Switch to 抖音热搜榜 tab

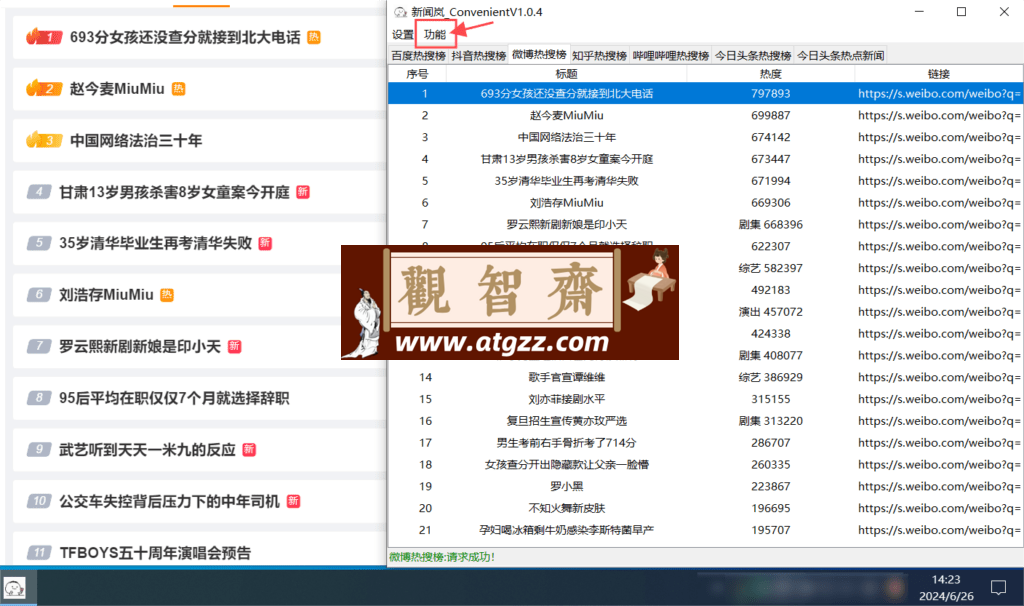(479, 56)
